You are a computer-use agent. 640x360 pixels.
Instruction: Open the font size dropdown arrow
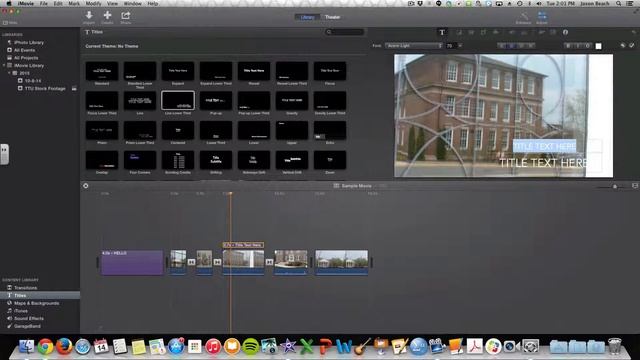pyautogui.click(x=460, y=46)
